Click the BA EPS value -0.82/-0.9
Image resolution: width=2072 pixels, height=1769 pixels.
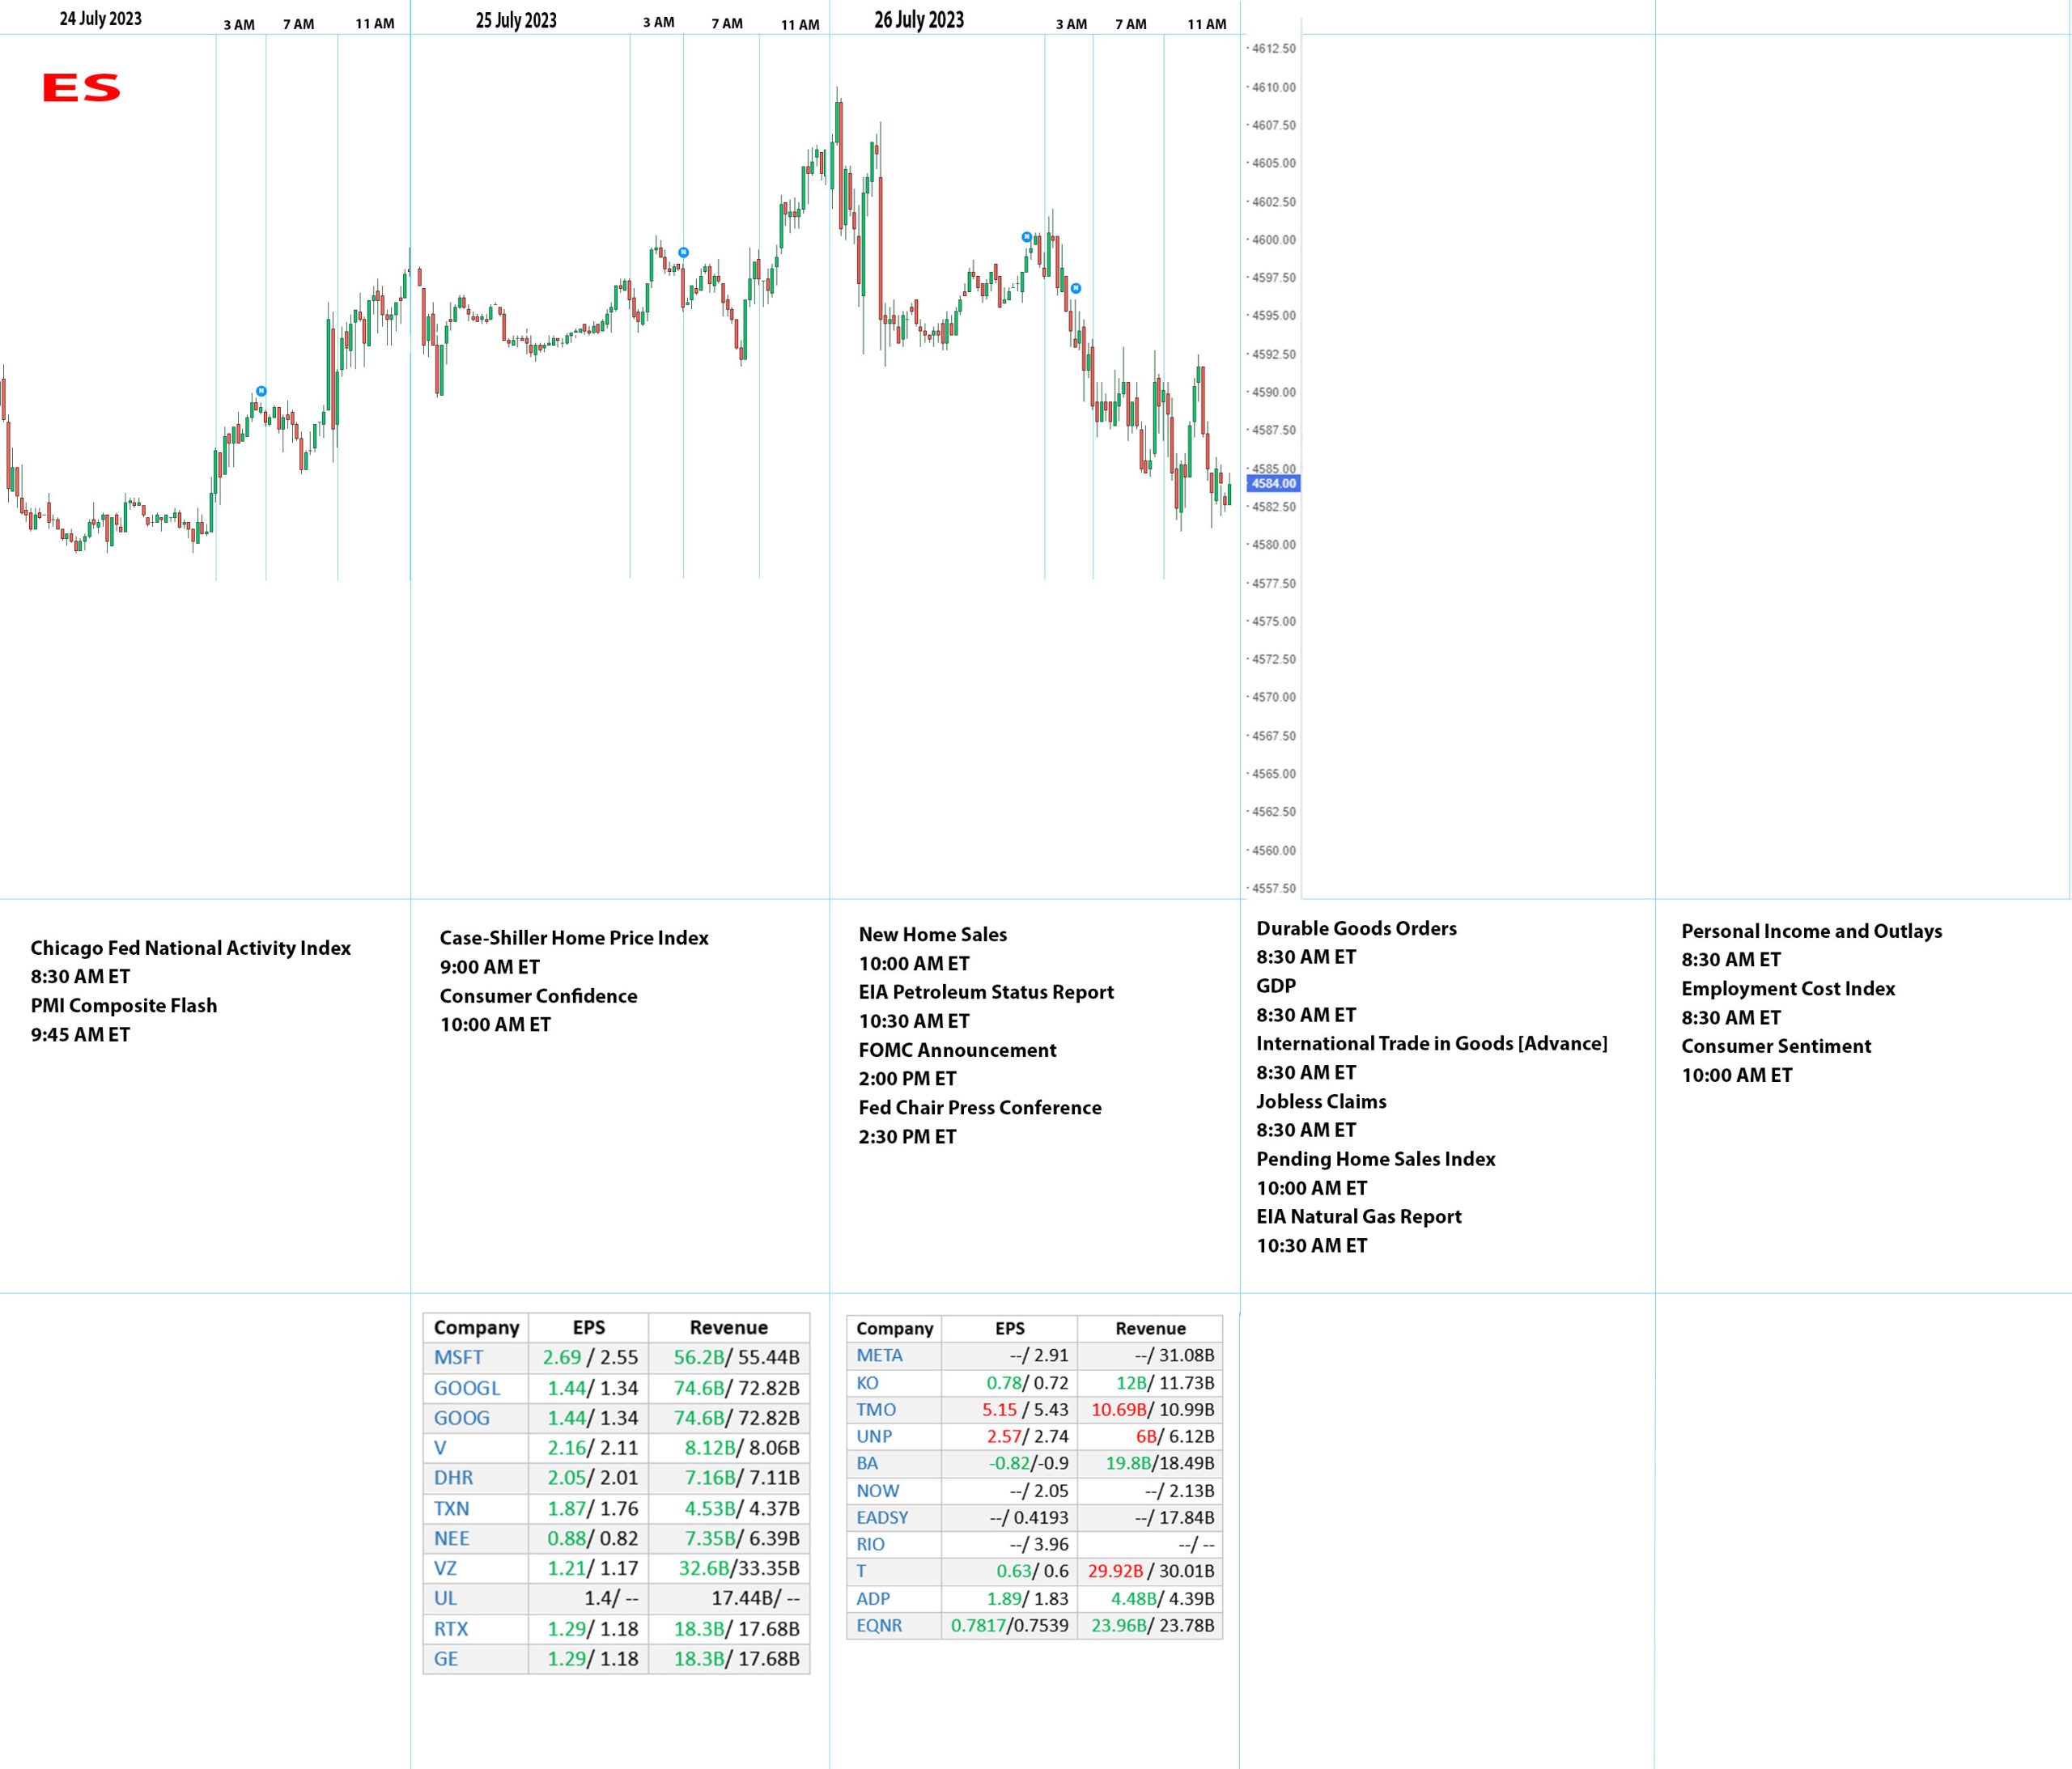point(1029,1463)
